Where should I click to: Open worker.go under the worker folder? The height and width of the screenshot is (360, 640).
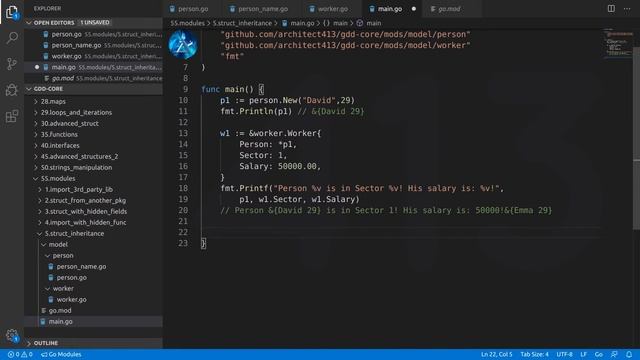point(93,300)
